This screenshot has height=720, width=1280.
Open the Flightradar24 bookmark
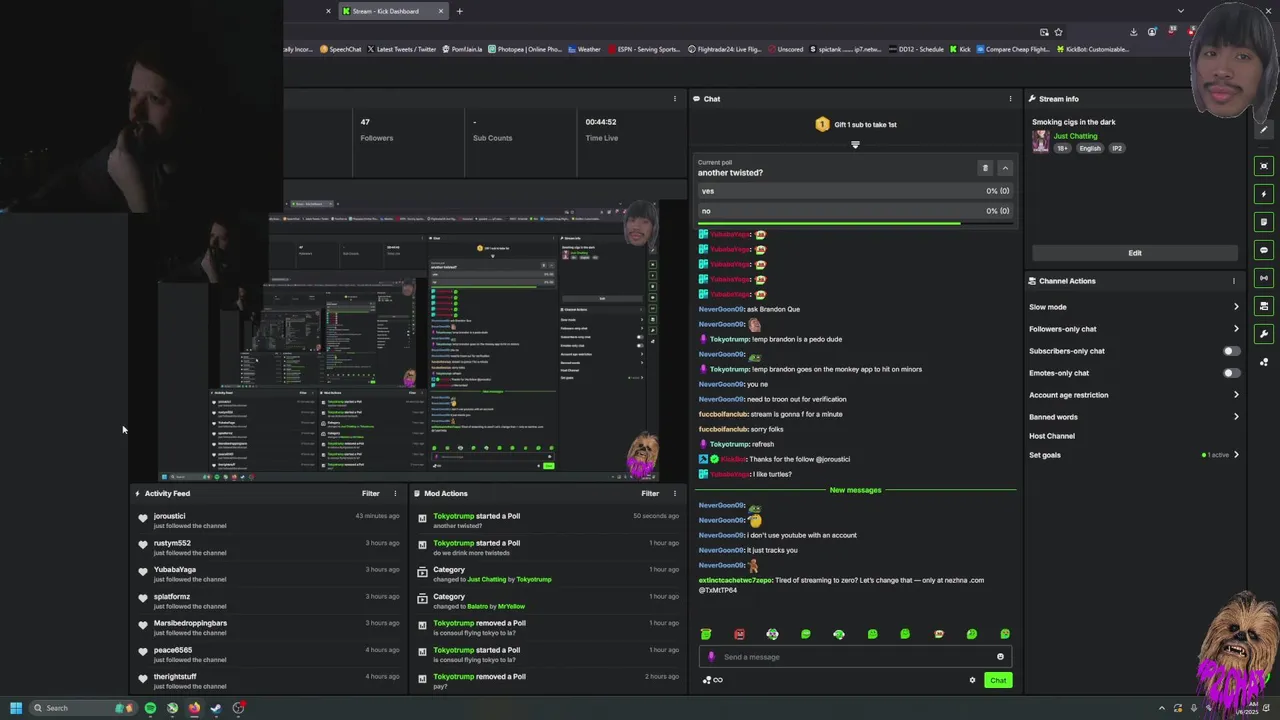click(723, 49)
